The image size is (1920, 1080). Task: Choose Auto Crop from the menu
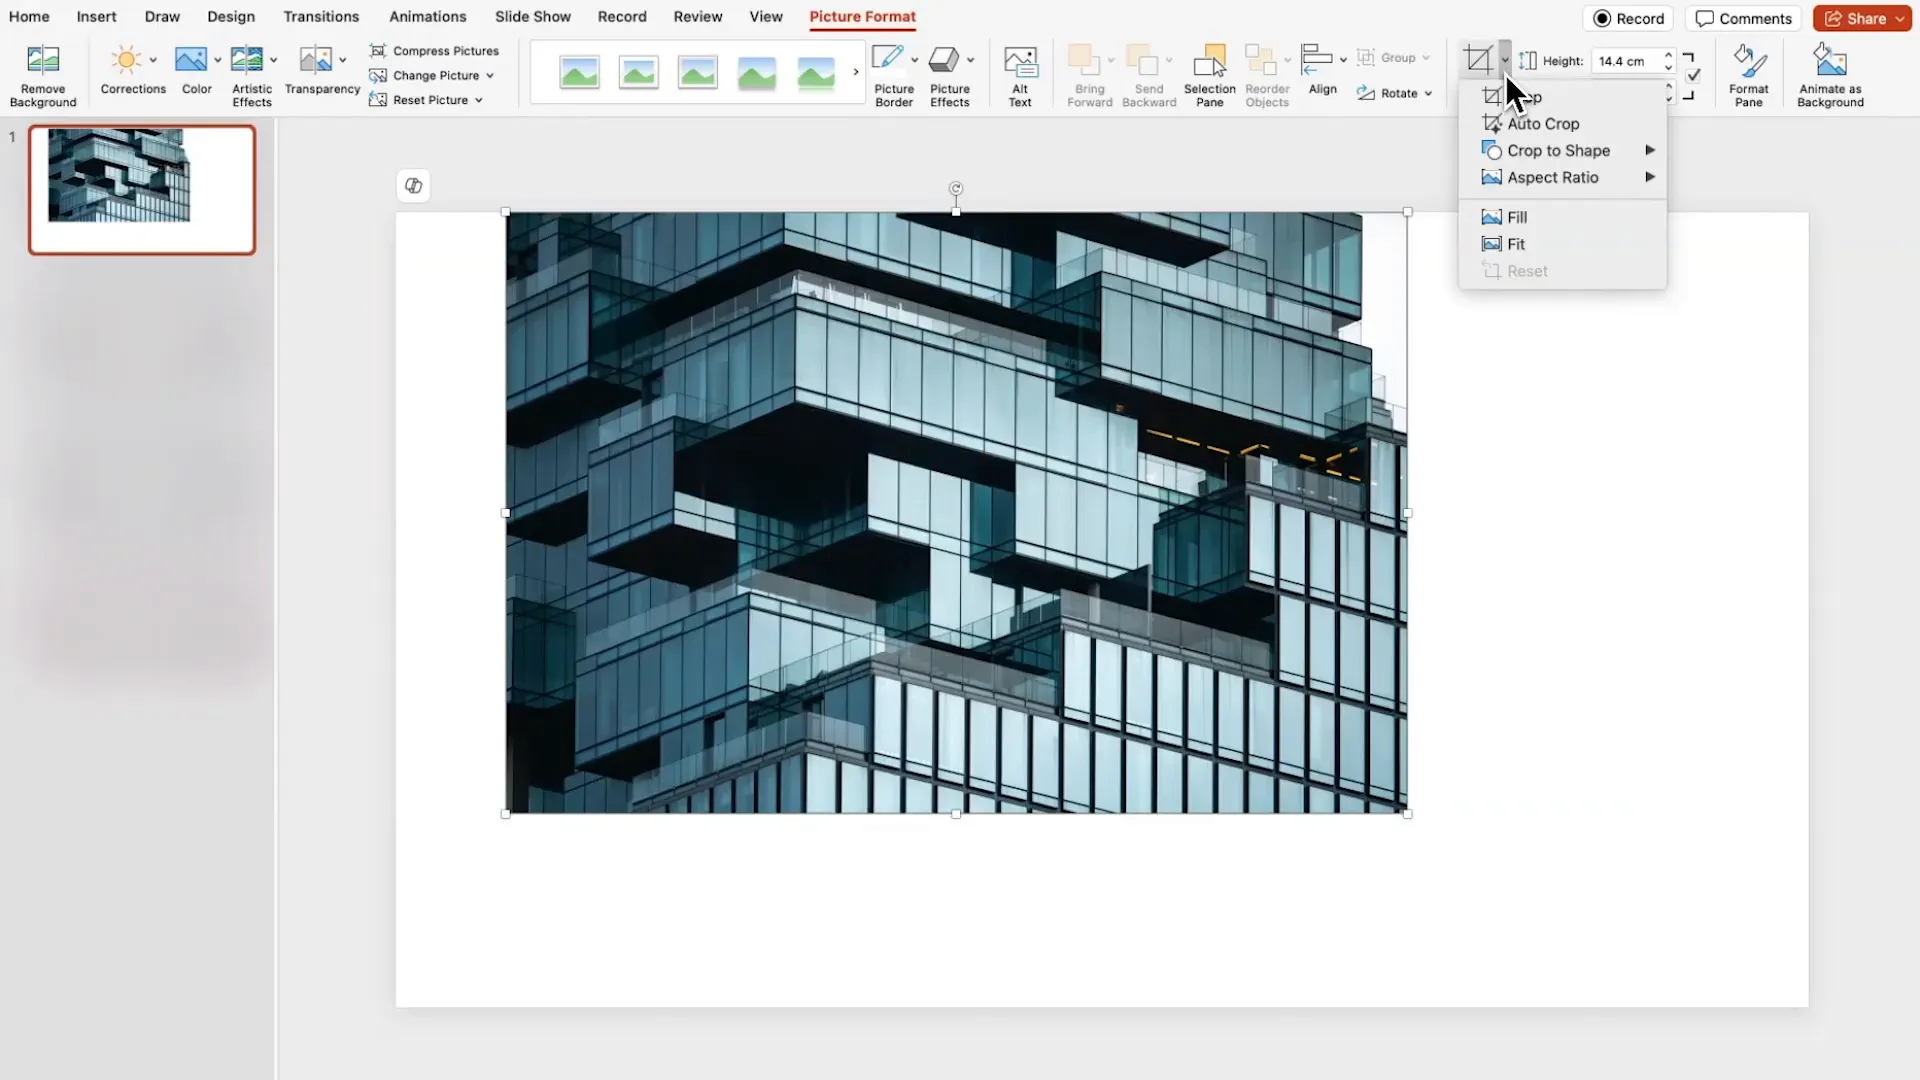point(1562,124)
